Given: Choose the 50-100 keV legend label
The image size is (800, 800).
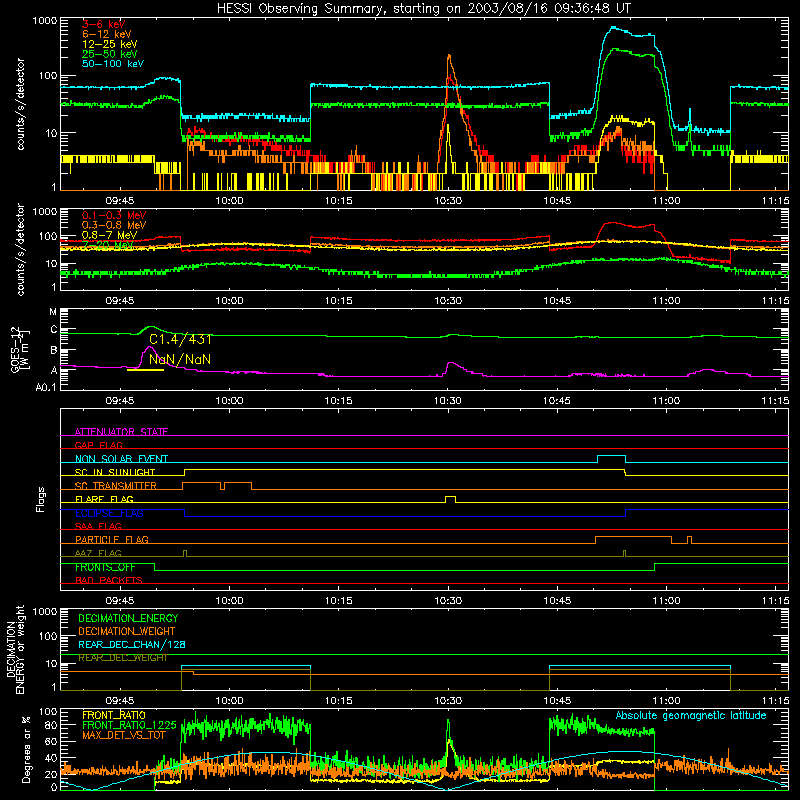Looking at the screenshot, I should [x=113, y=64].
